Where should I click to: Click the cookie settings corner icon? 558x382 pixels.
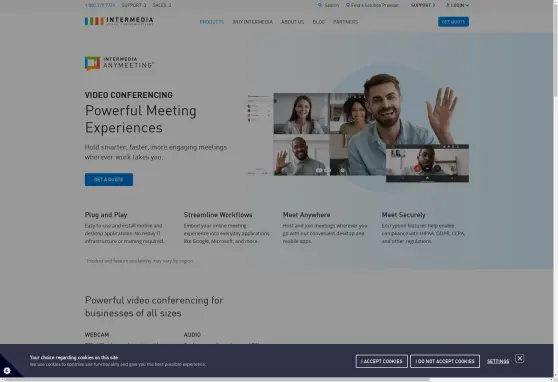point(7,371)
